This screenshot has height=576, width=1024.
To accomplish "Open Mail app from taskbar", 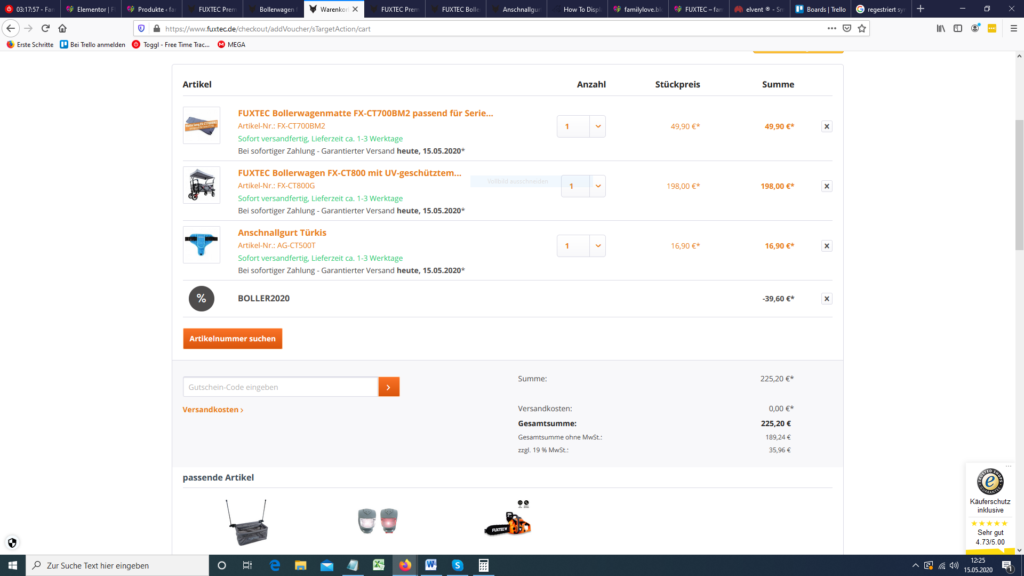I will pos(327,565).
